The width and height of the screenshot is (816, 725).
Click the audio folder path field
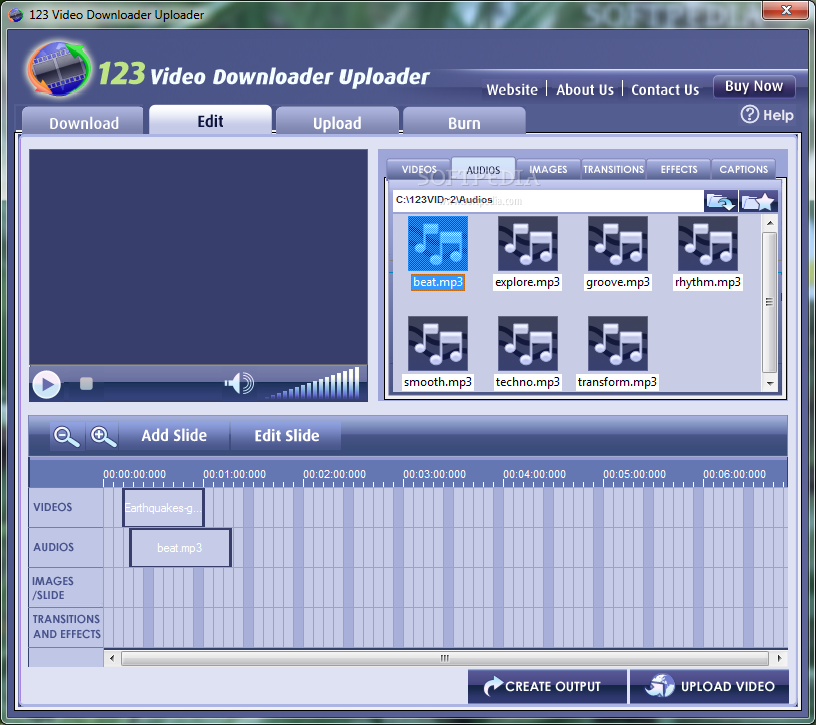click(x=548, y=200)
